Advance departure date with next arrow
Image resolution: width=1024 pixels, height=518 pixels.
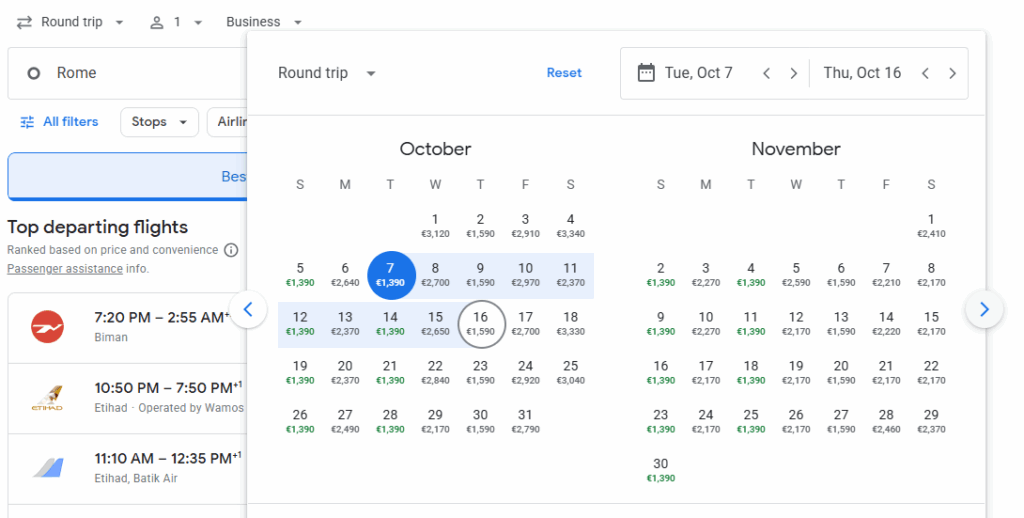[793, 73]
